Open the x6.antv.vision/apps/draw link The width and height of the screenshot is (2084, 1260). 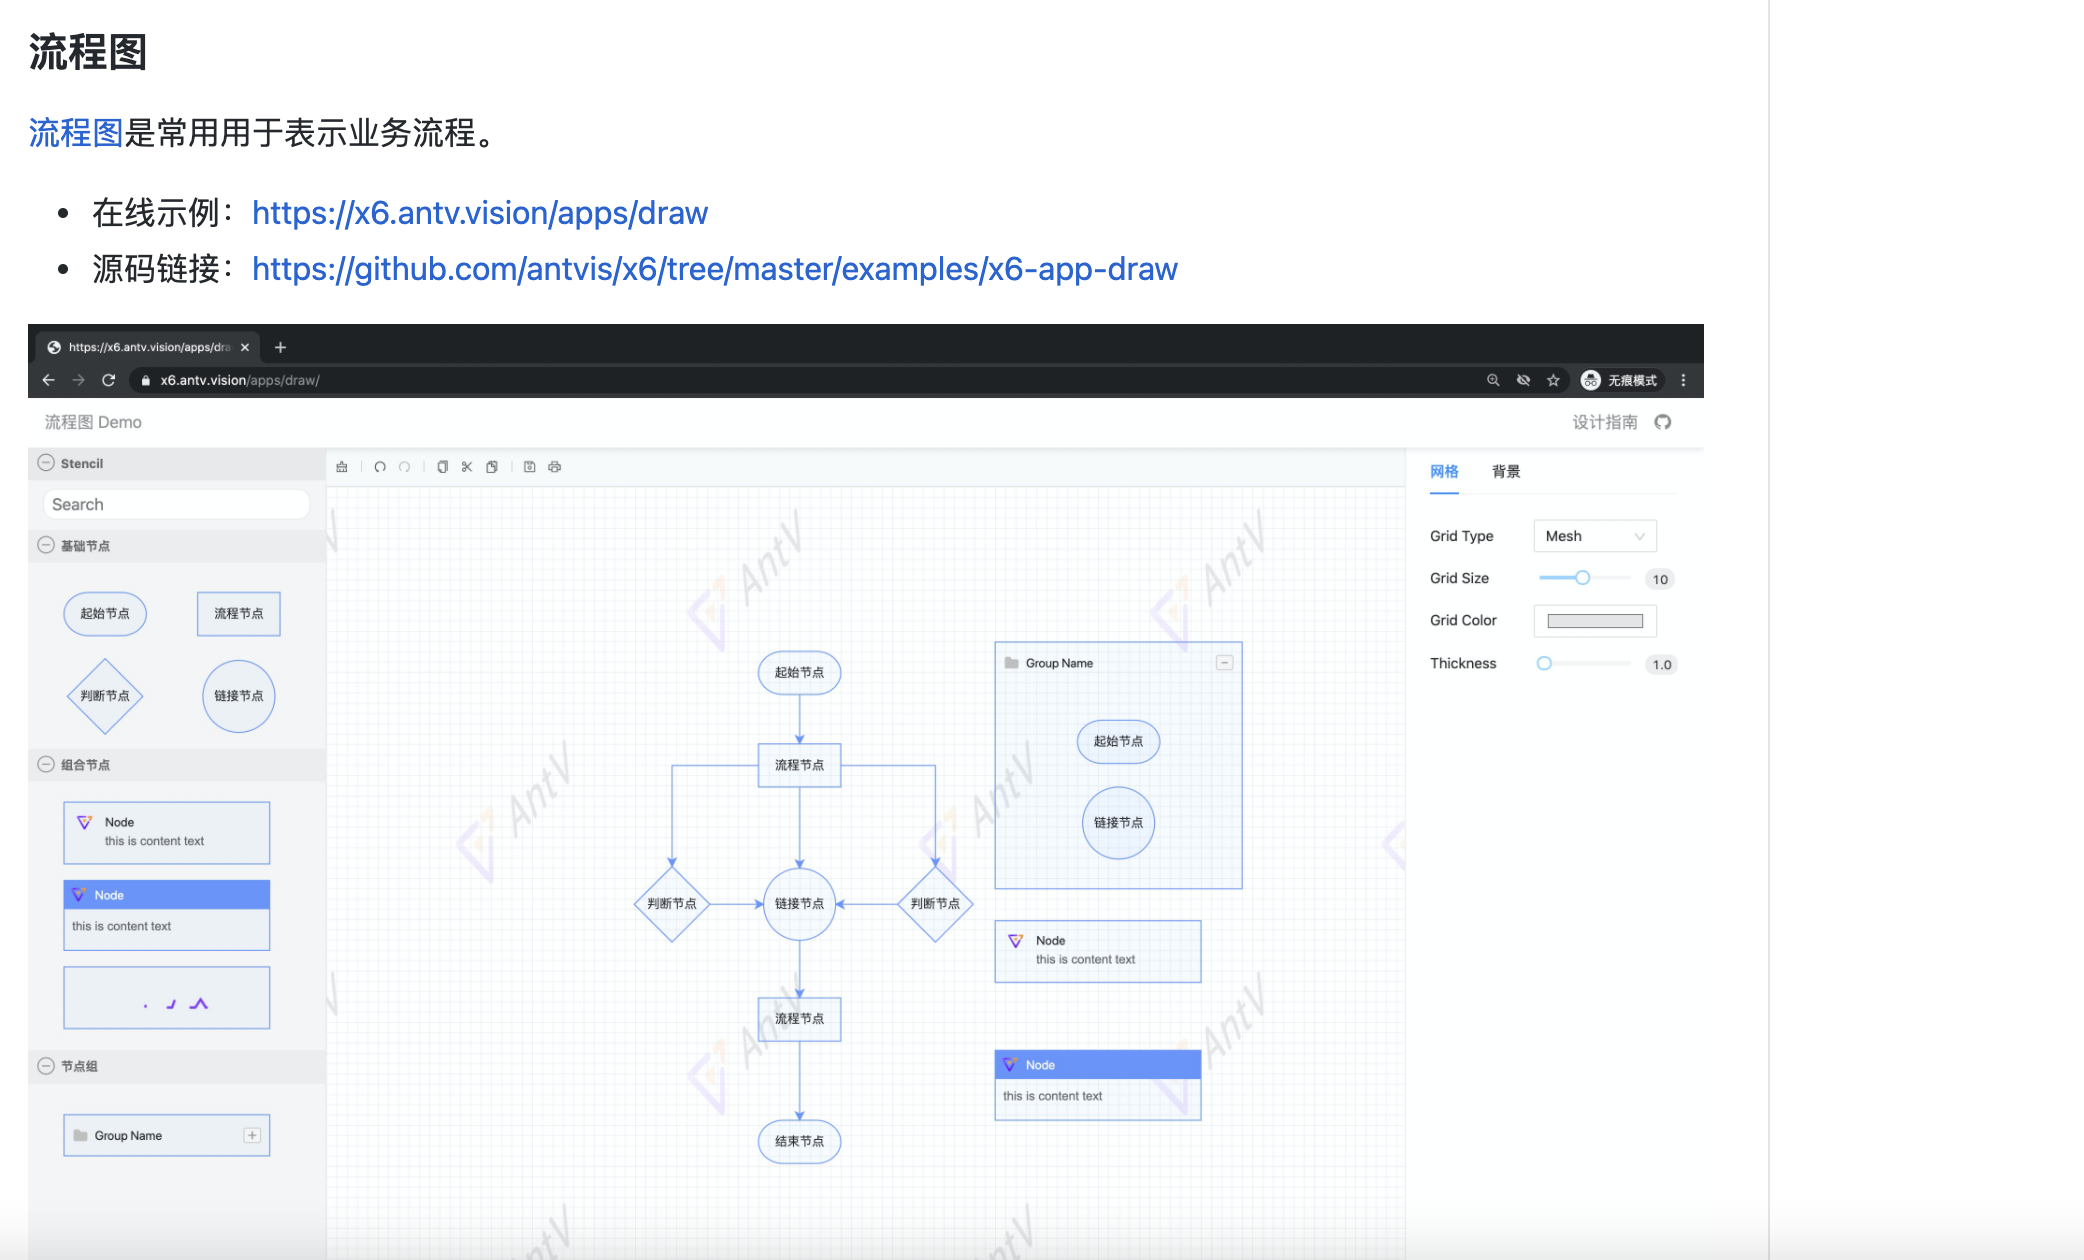pos(480,213)
